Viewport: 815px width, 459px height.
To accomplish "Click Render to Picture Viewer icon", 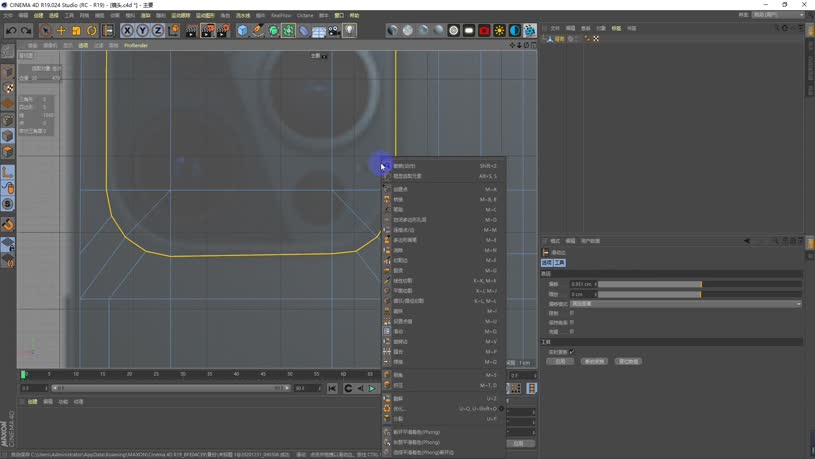I will pyautogui.click(x=207, y=31).
